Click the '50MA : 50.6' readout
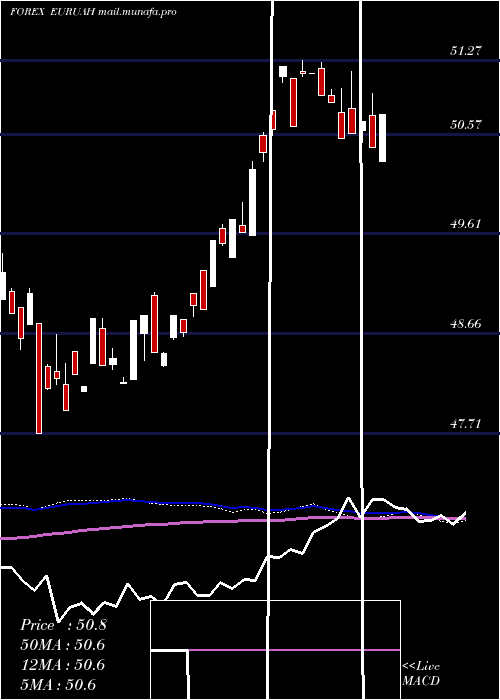The image size is (500, 700). click(x=63, y=645)
